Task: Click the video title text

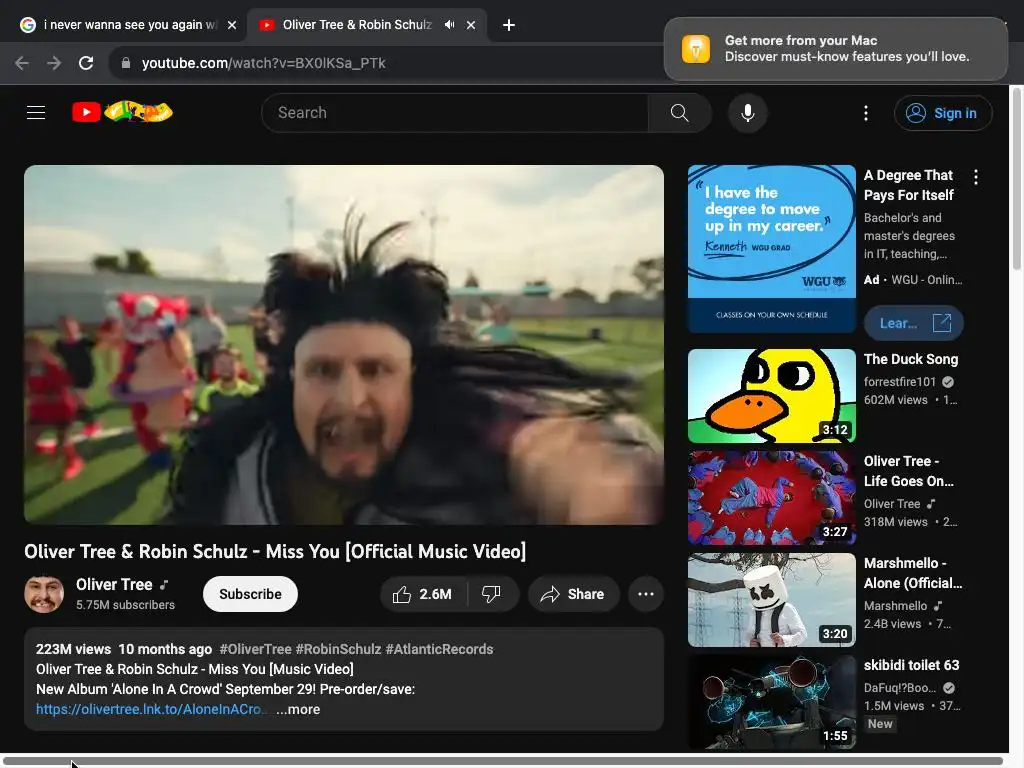Action: pyautogui.click(x=275, y=552)
